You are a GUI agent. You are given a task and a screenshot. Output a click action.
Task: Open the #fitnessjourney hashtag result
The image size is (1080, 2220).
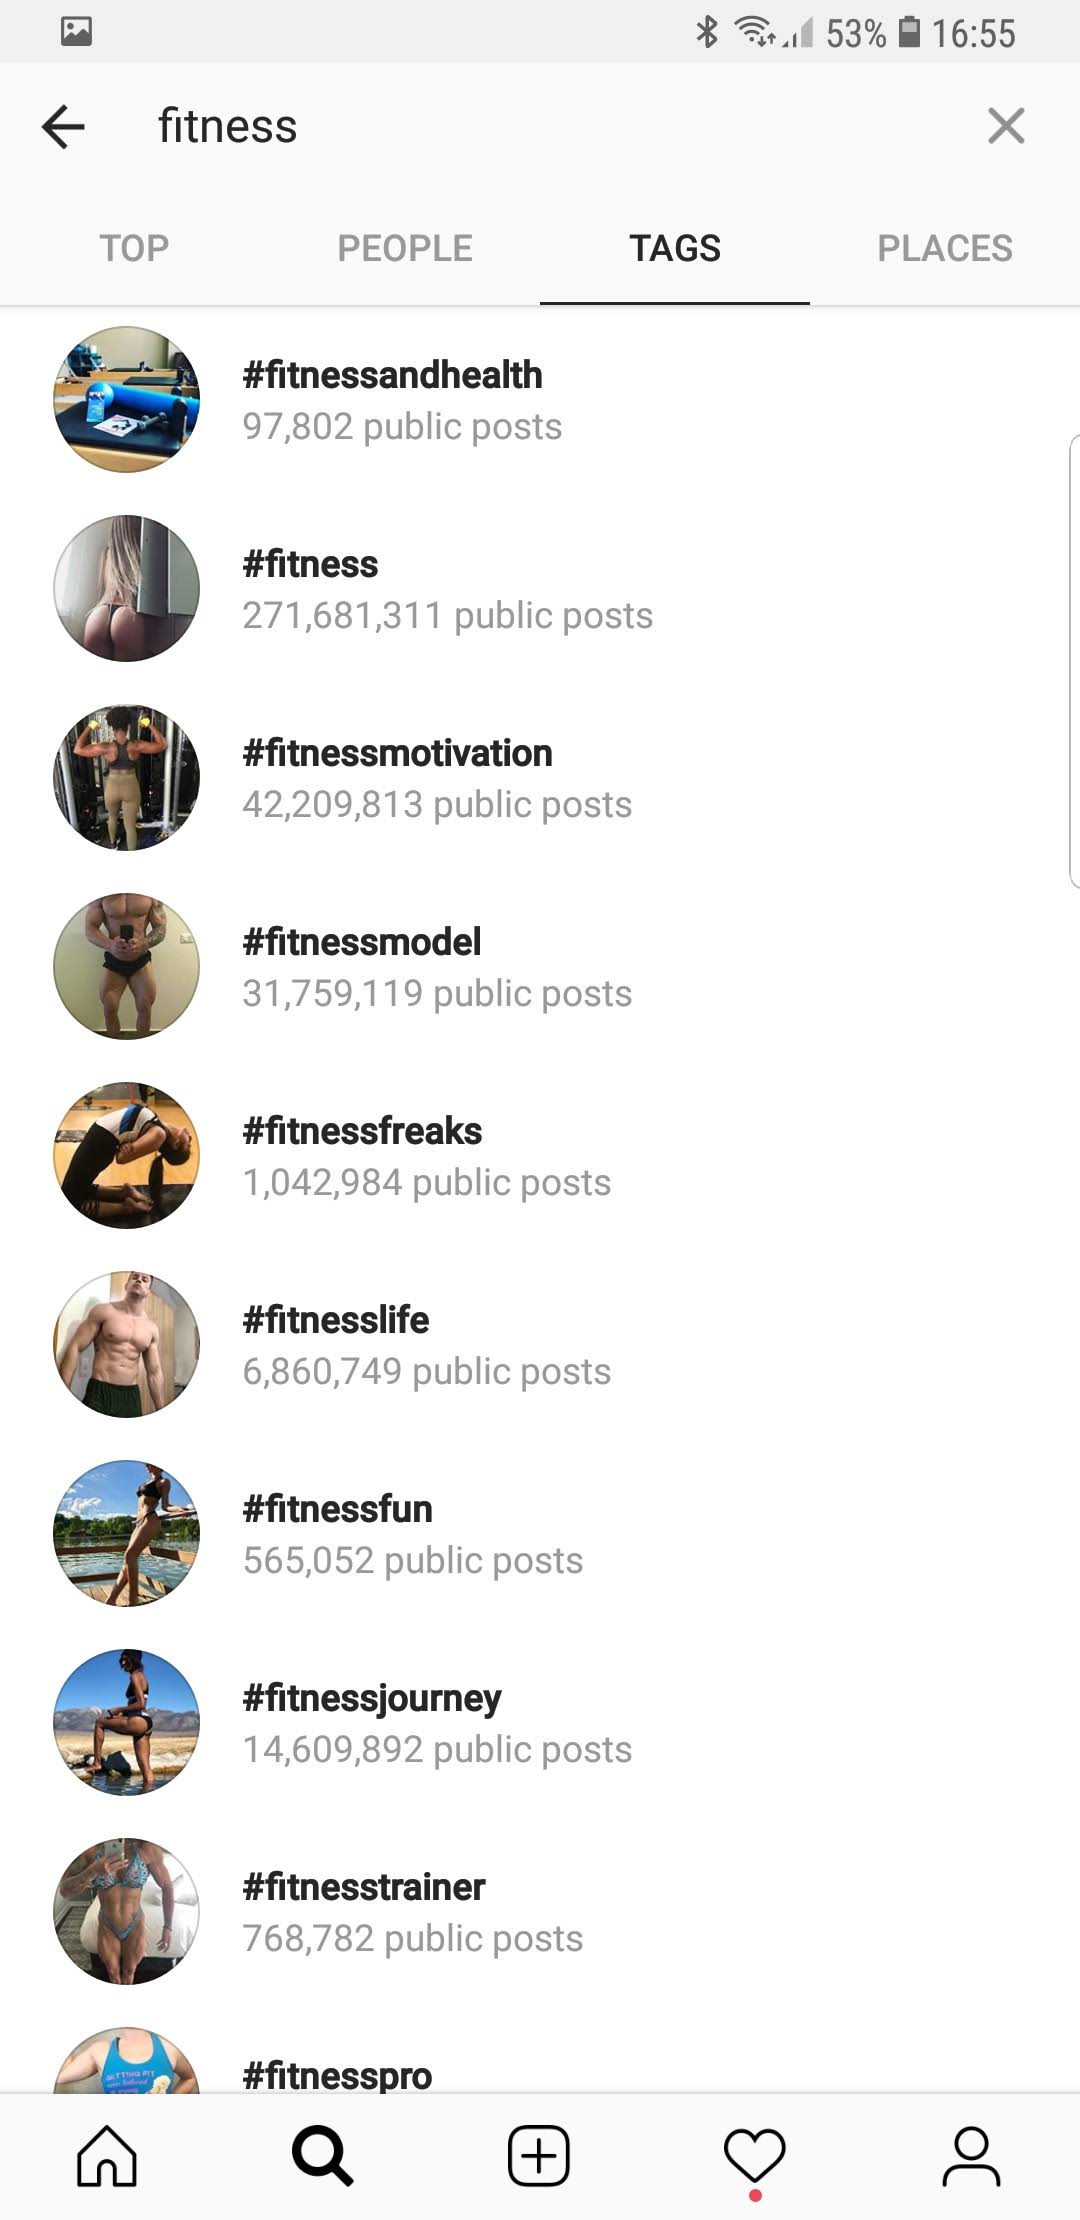click(372, 1722)
